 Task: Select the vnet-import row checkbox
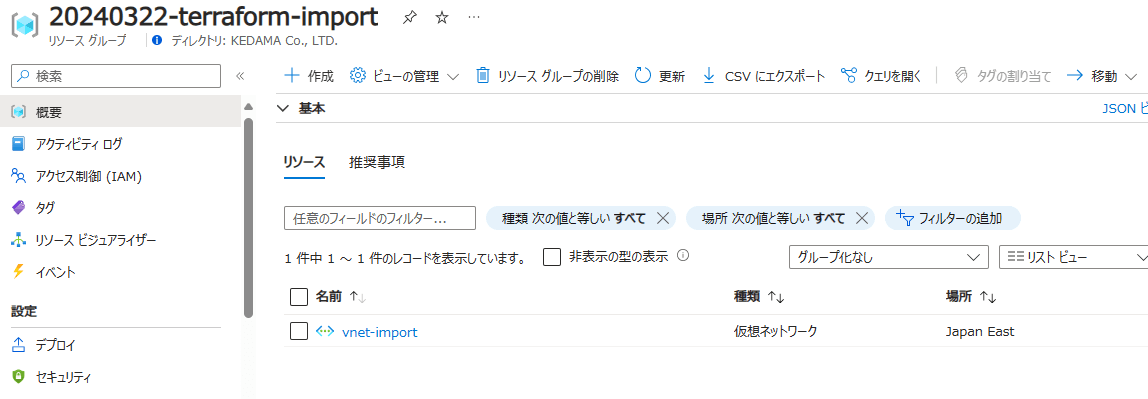coord(299,332)
